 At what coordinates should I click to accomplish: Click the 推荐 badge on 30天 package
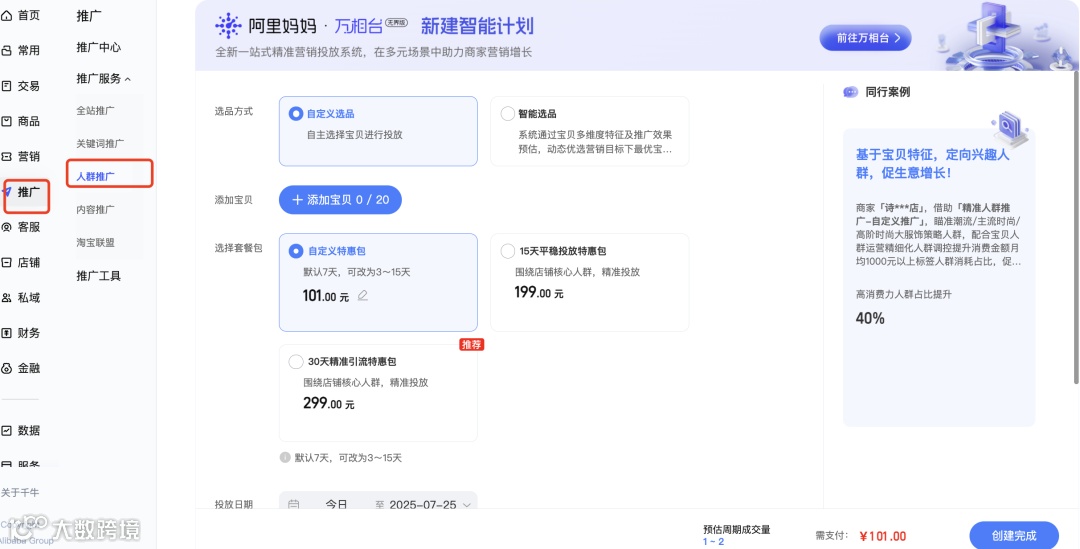click(472, 344)
